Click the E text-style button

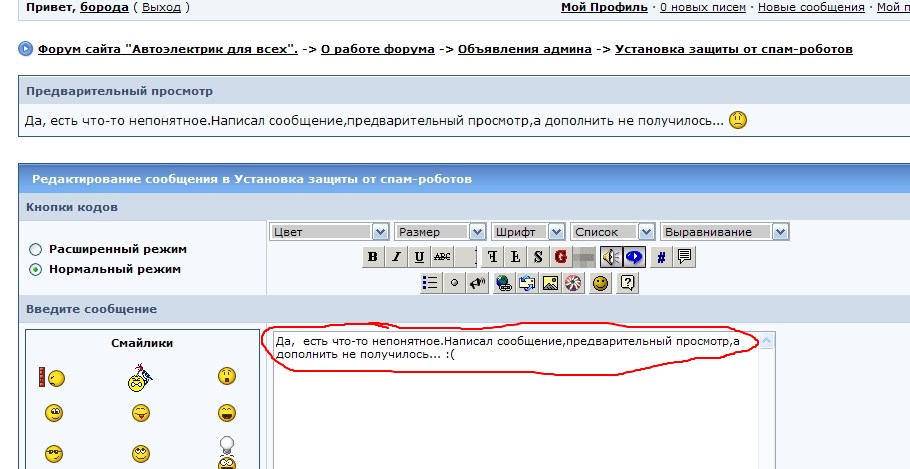tap(515, 257)
